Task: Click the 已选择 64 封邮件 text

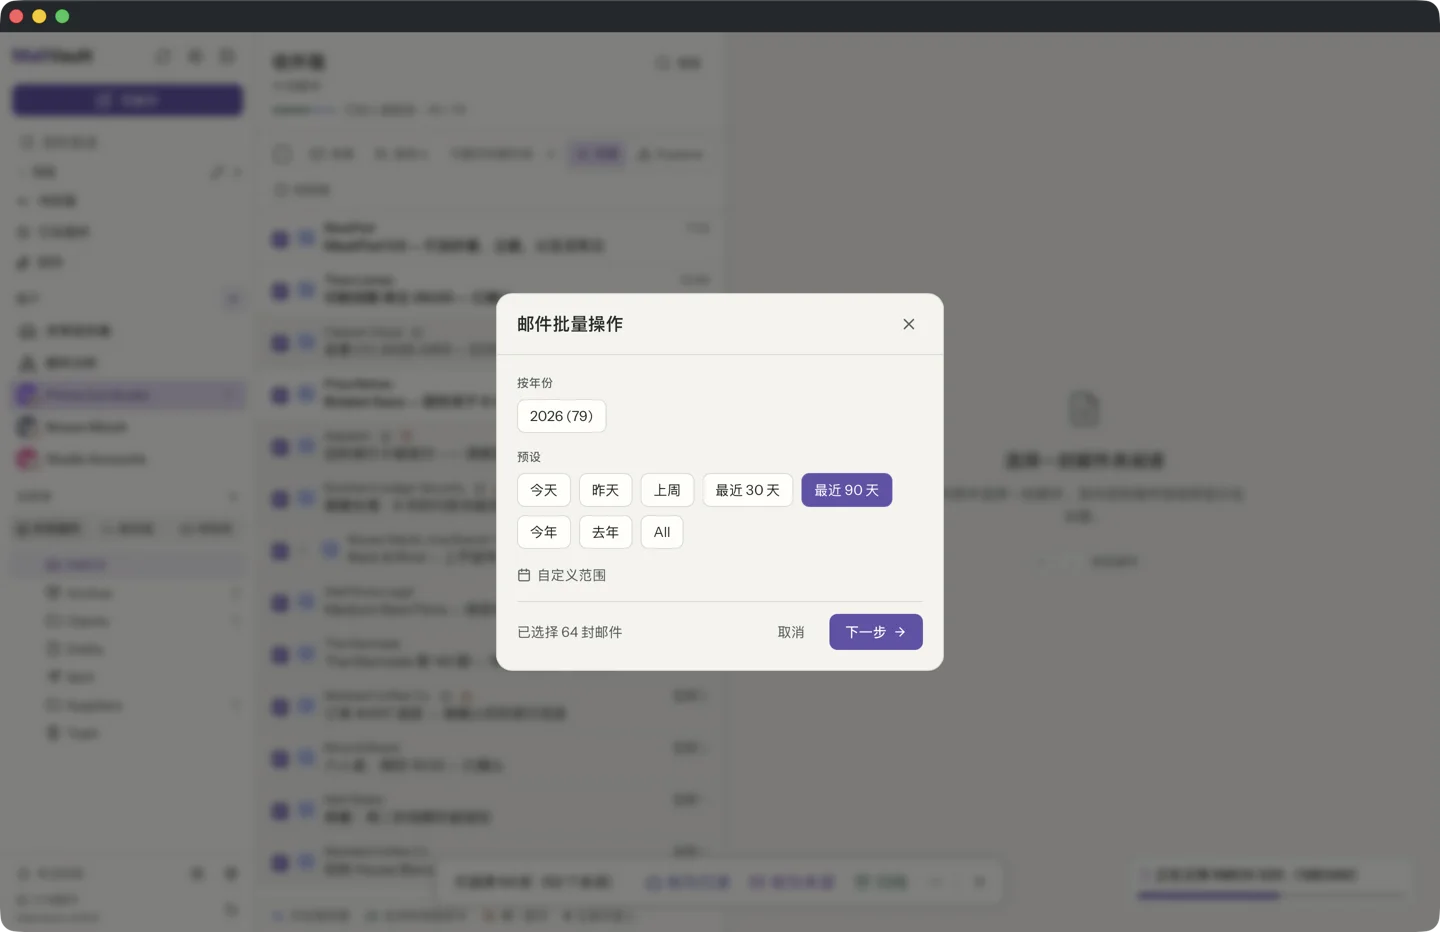Action: [x=570, y=632]
